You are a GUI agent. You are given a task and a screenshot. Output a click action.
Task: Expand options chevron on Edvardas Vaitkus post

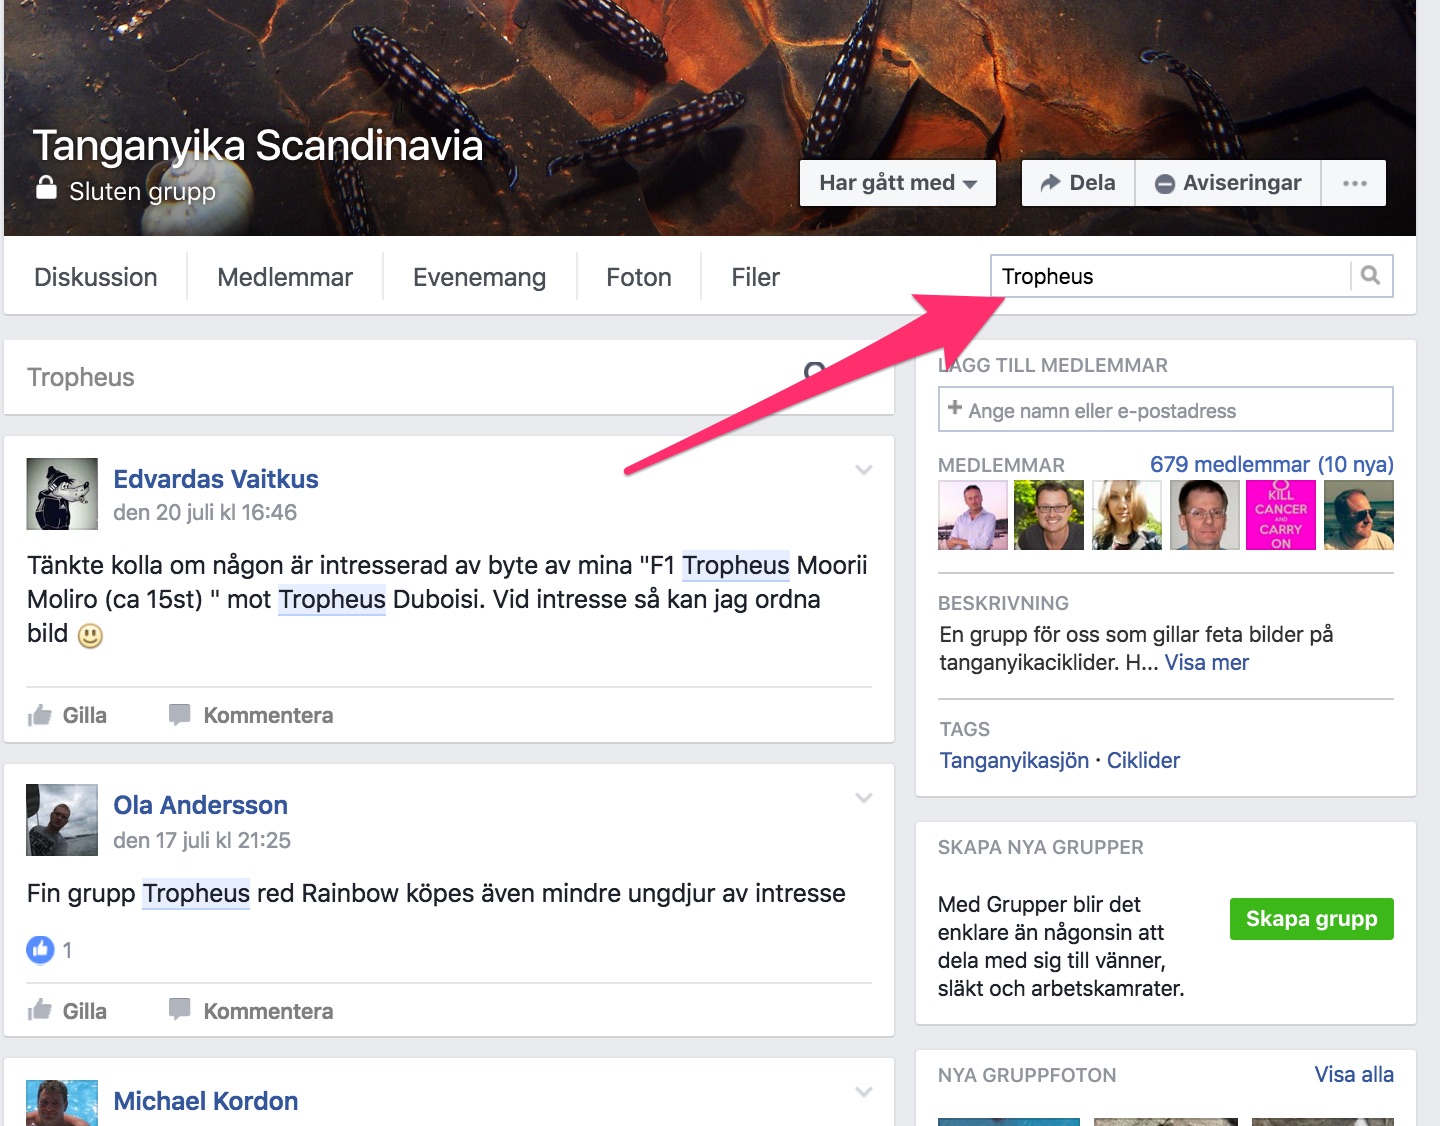click(x=864, y=470)
